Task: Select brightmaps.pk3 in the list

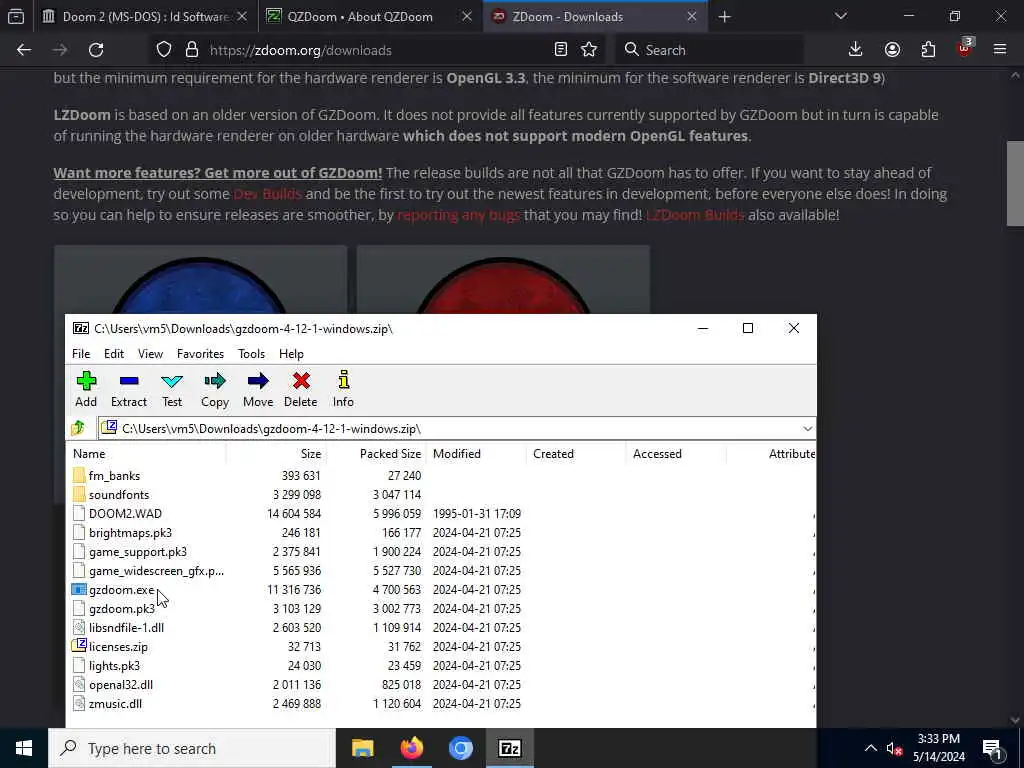Action: 130,532
